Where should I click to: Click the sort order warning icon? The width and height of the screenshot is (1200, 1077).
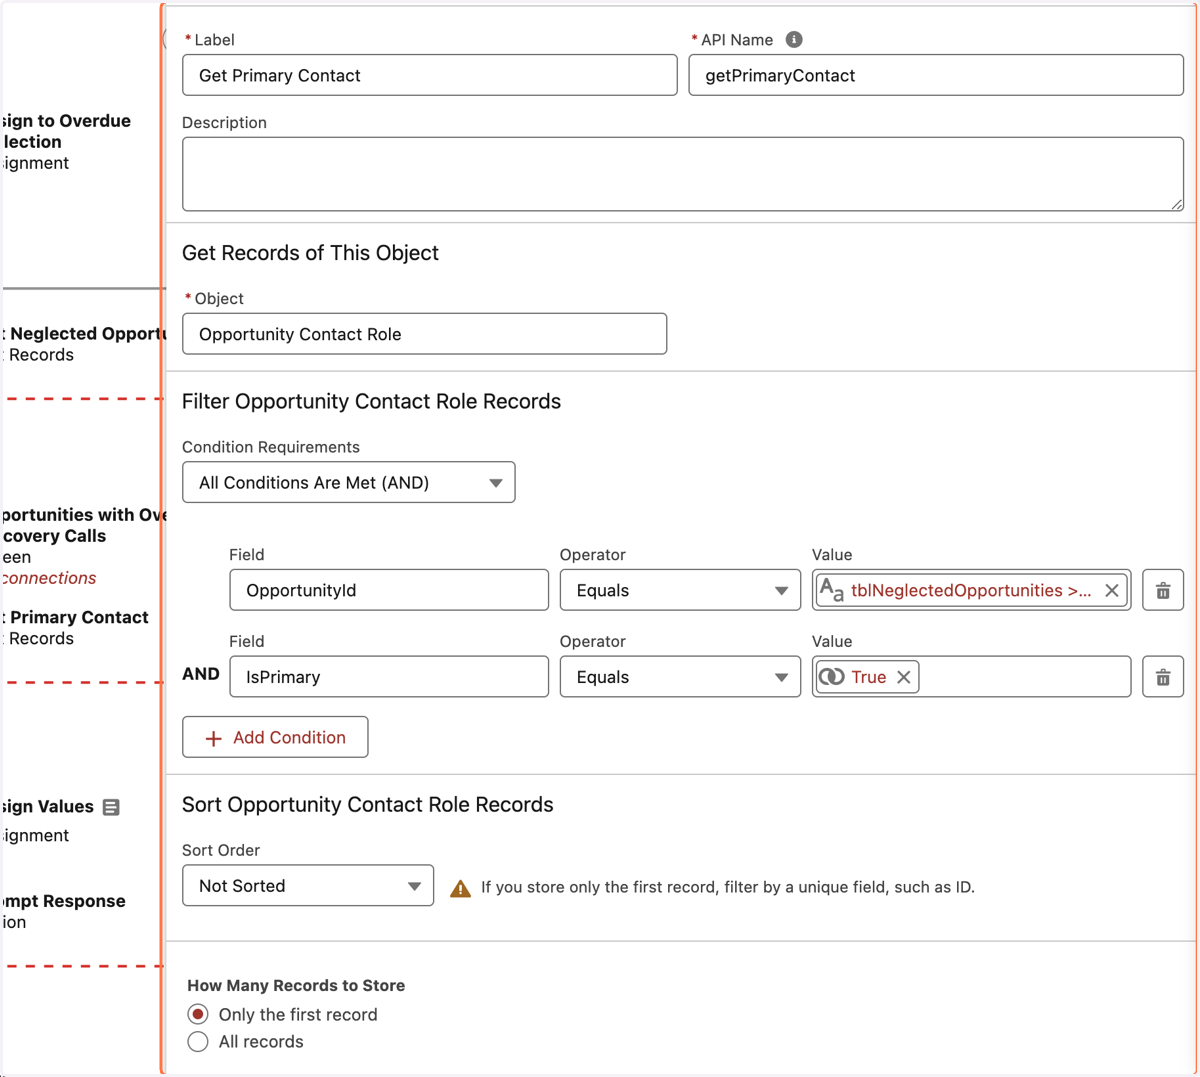tap(460, 887)
